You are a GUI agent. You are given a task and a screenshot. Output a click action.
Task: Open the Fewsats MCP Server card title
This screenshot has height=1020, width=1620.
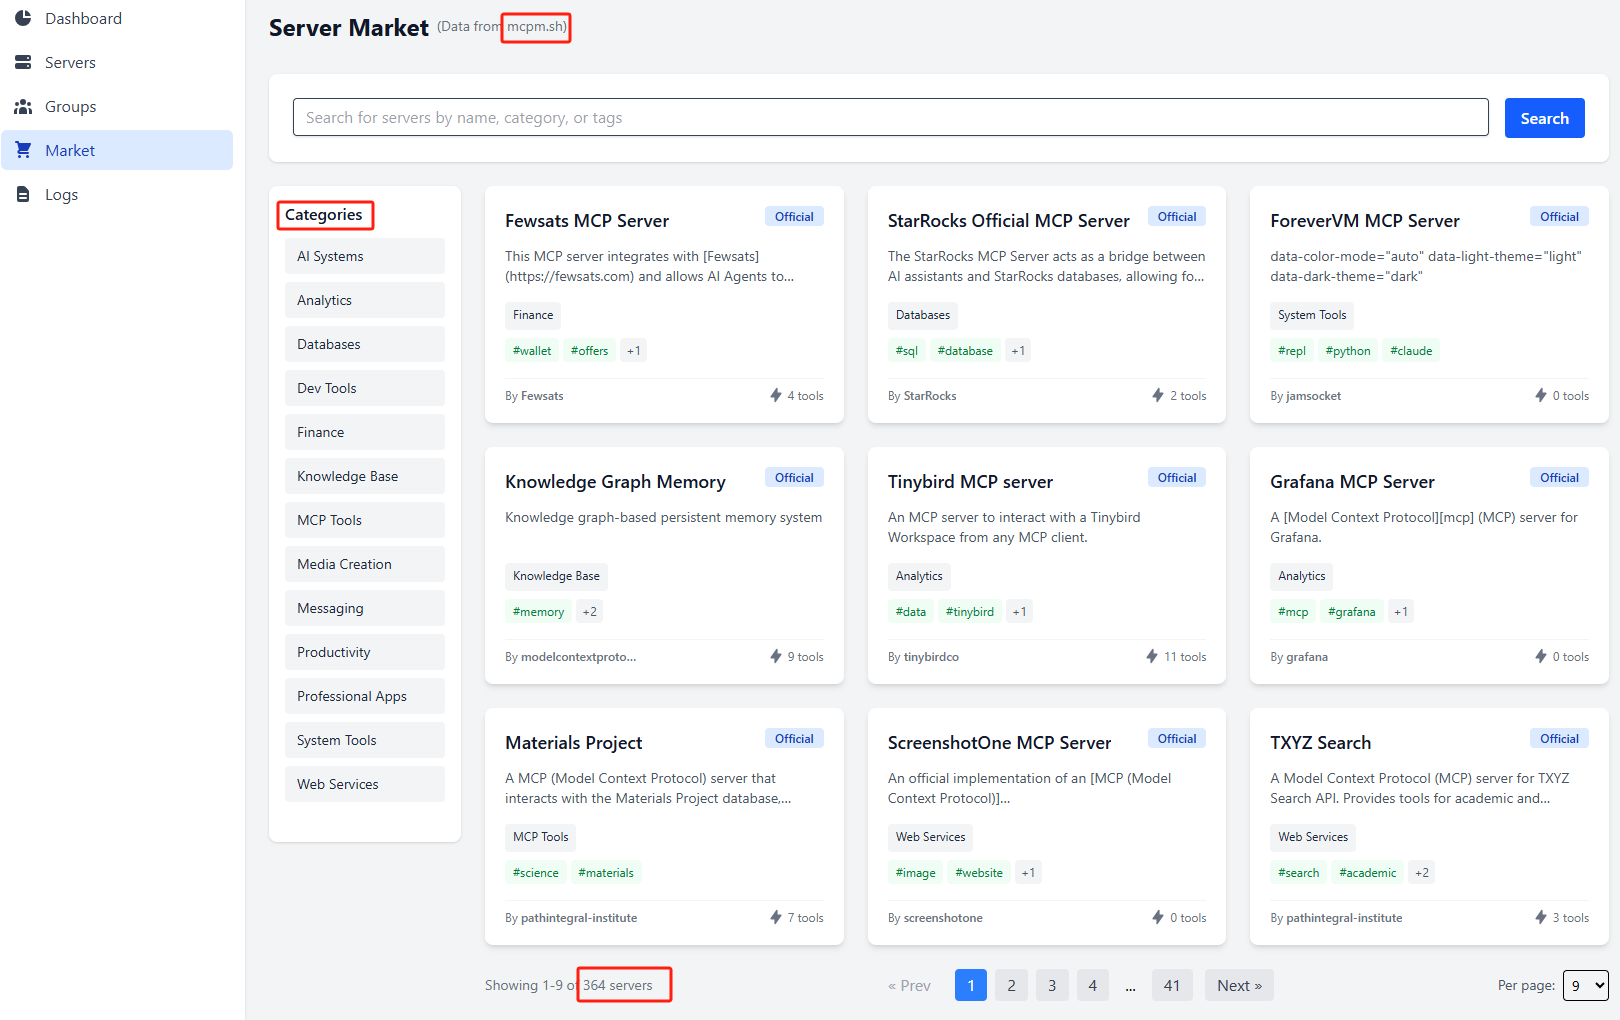pyautogui.click(x=587, y=221)
